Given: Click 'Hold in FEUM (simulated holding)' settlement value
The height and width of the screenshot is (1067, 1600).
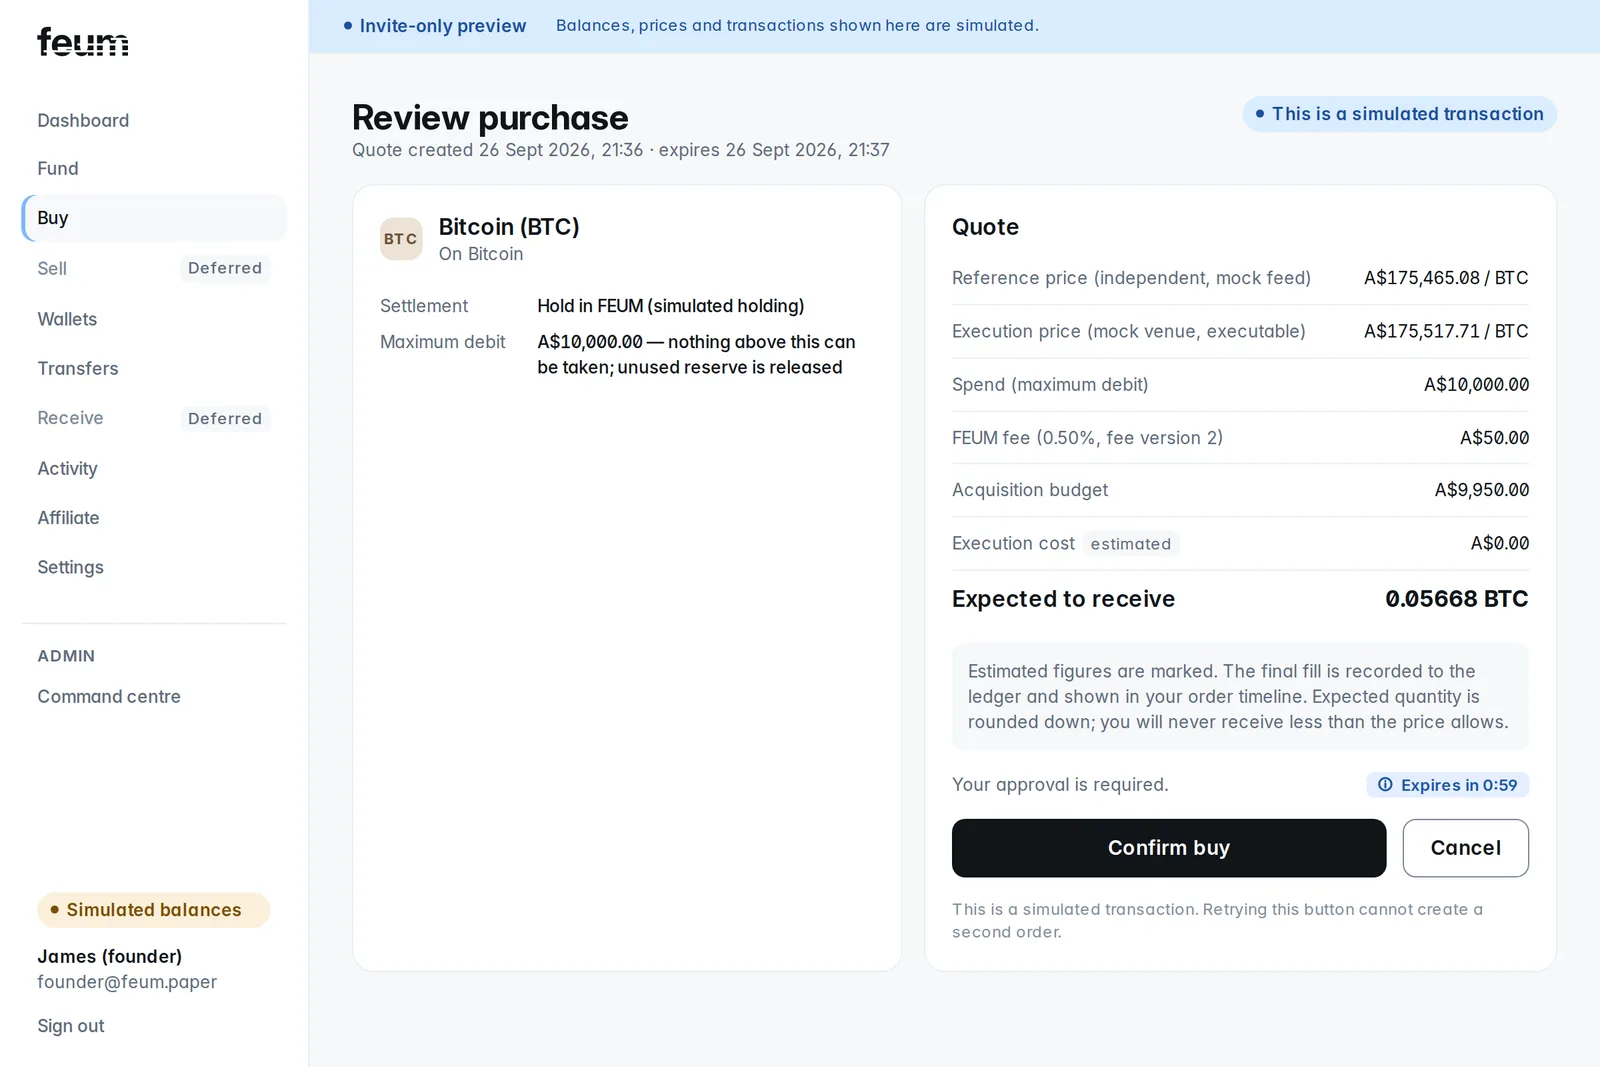Looking at the screenshot, I should click(671, 306).
